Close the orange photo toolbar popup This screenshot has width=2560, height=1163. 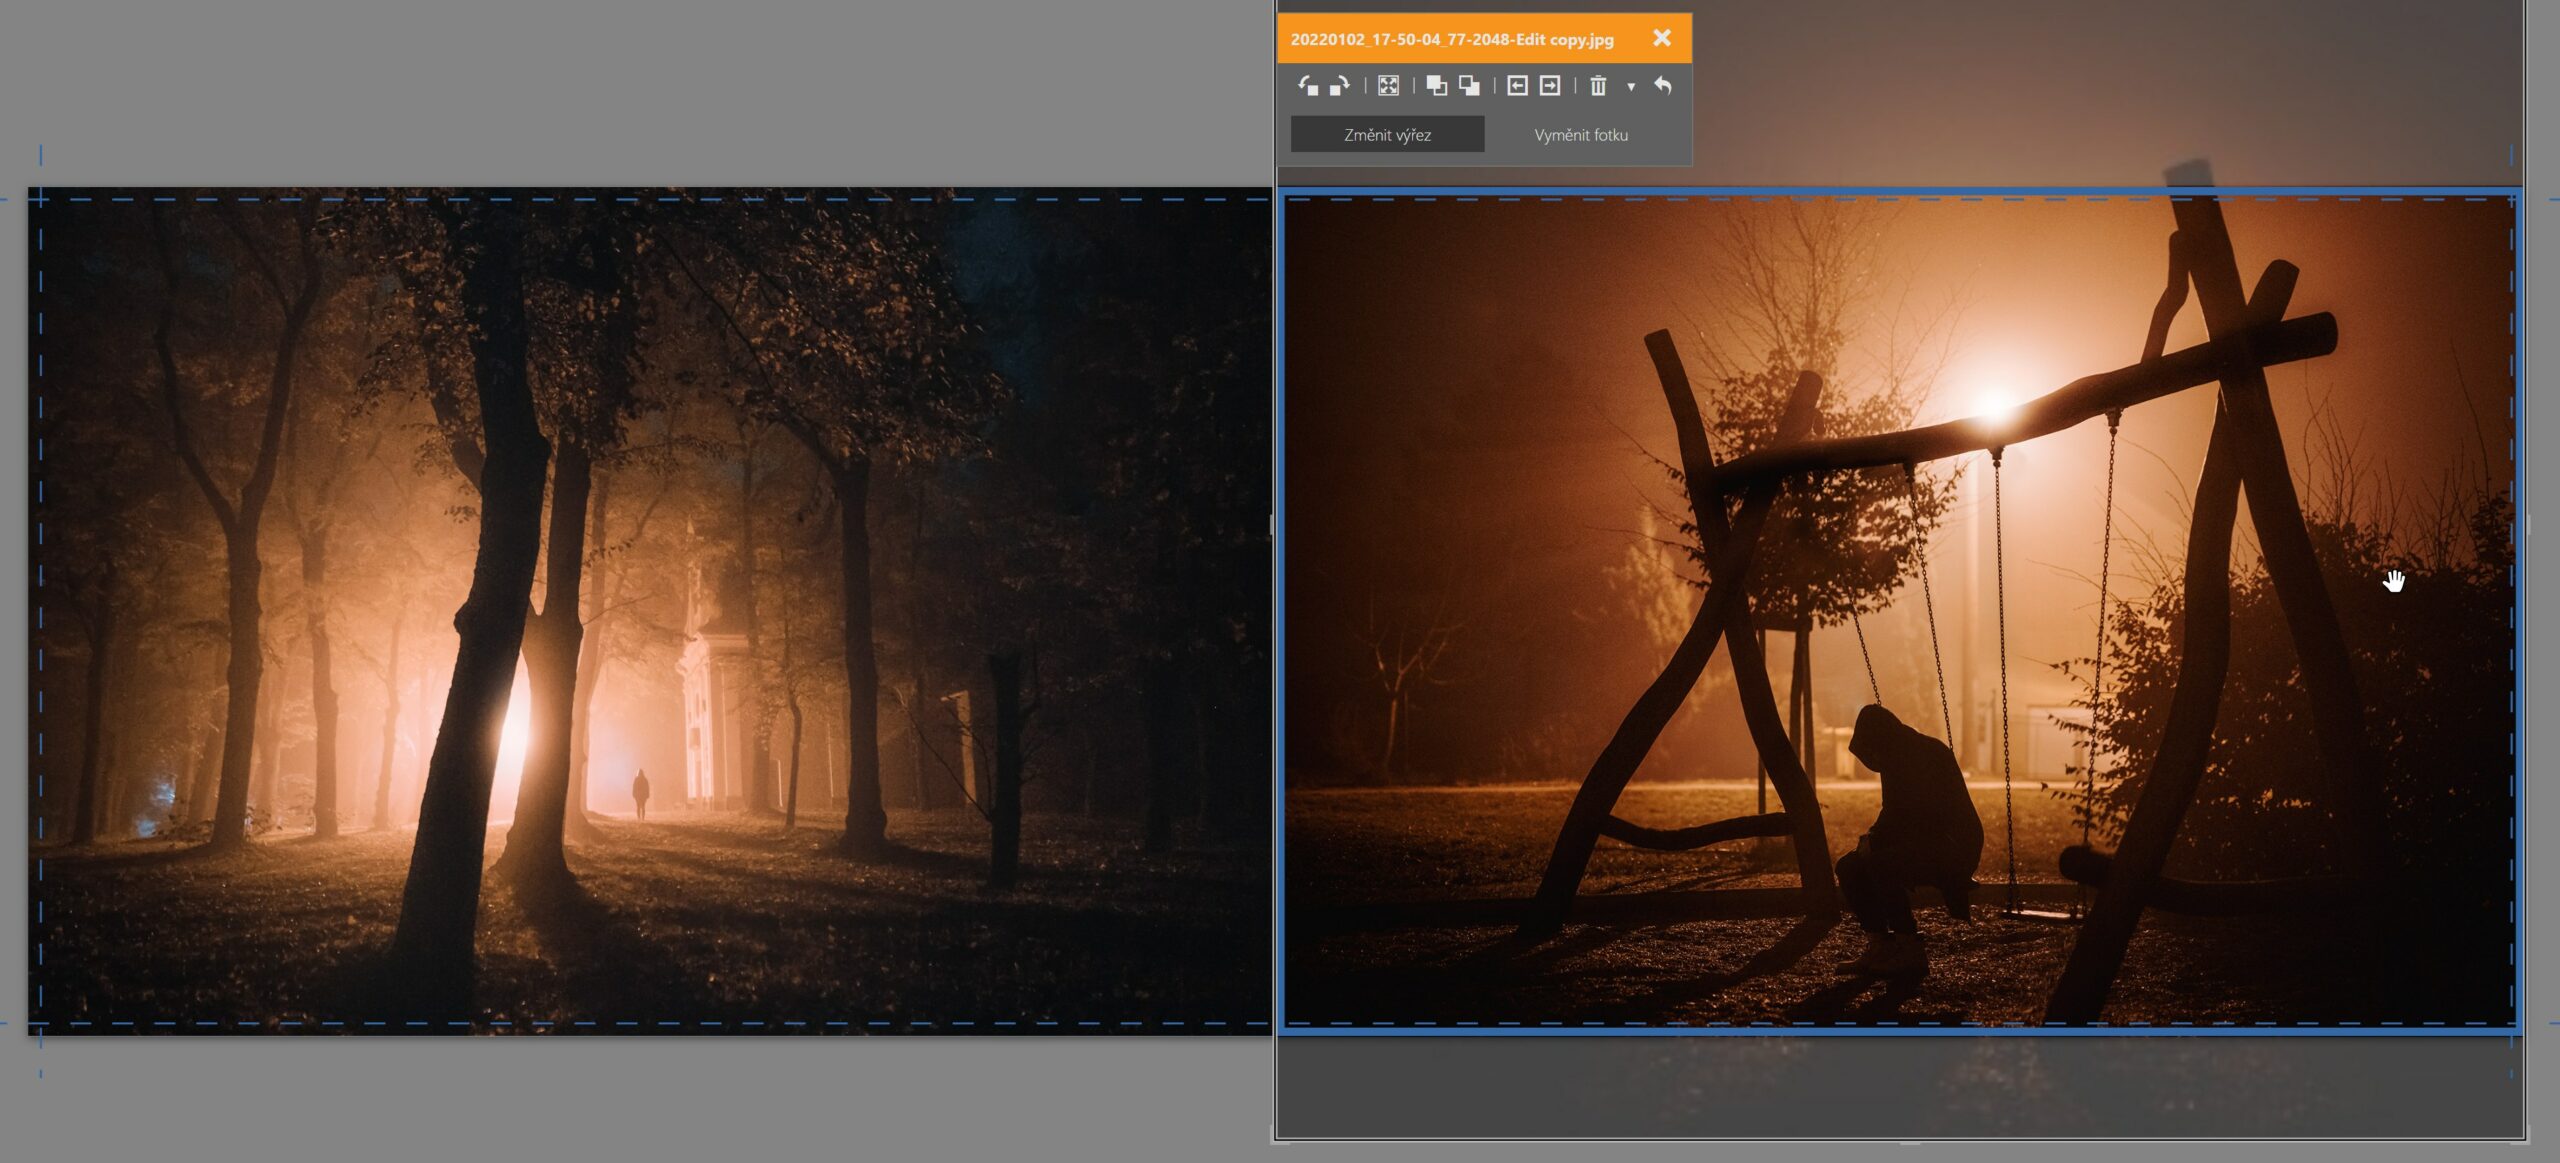(1662, 38)
